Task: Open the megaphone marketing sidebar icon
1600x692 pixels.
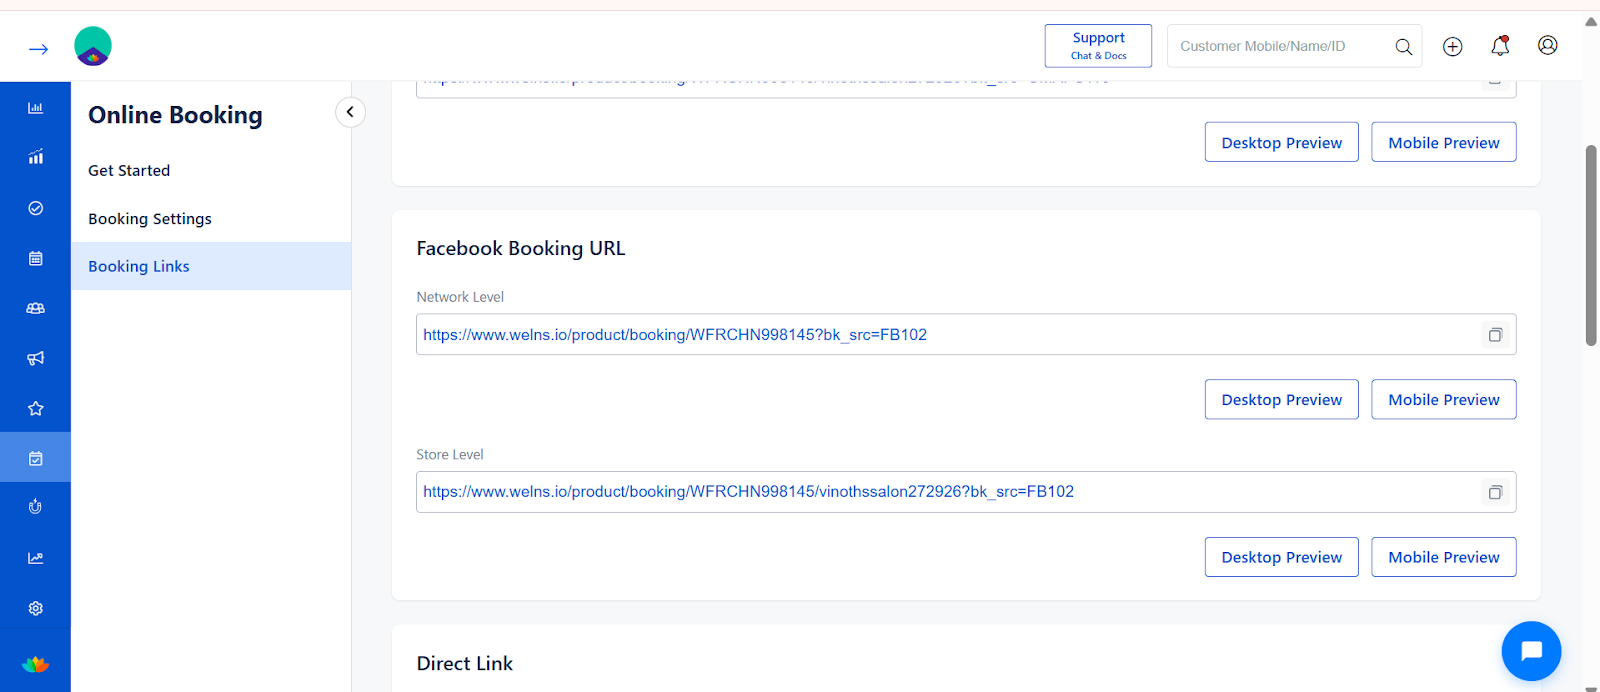Action: (36, 358)
